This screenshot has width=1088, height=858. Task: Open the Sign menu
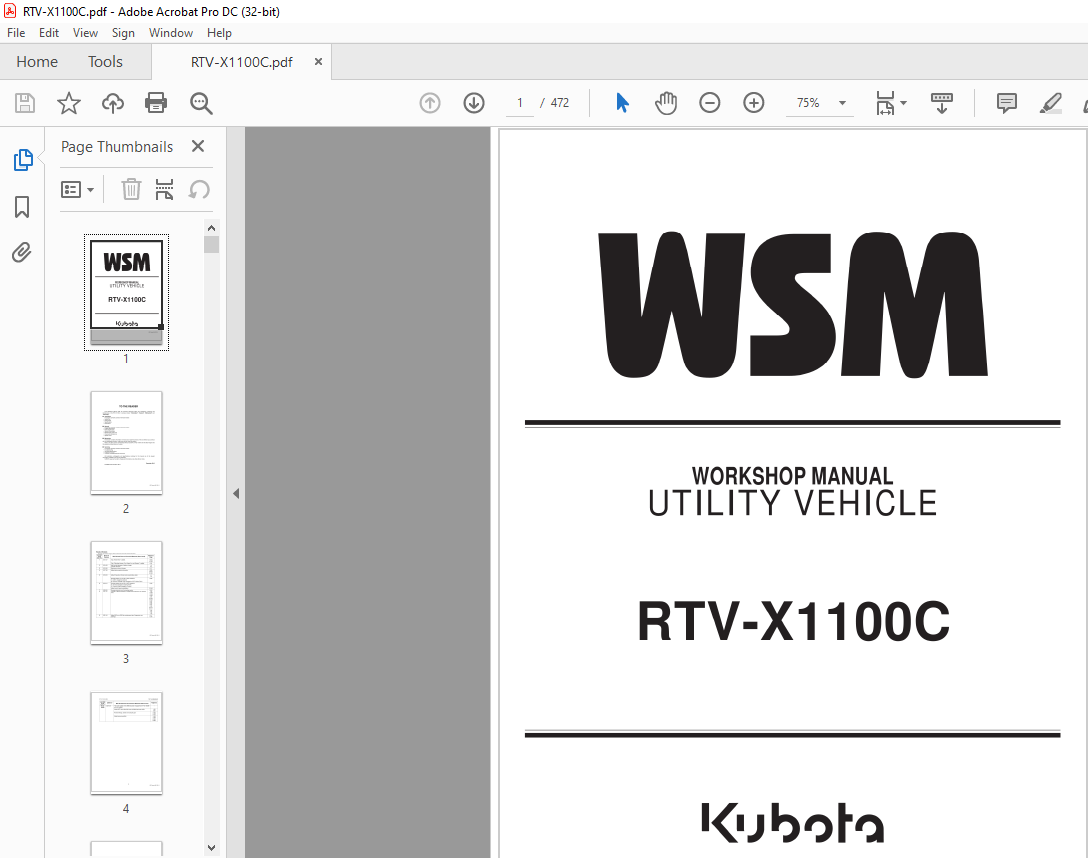click(x=124, y=33)
